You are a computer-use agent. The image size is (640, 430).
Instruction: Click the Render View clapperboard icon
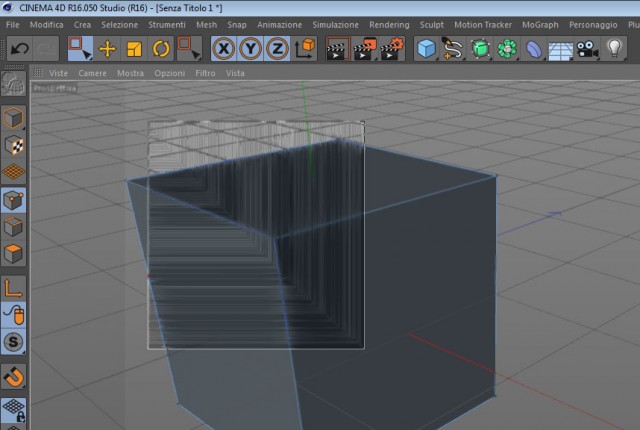click(x=338, y=49)
